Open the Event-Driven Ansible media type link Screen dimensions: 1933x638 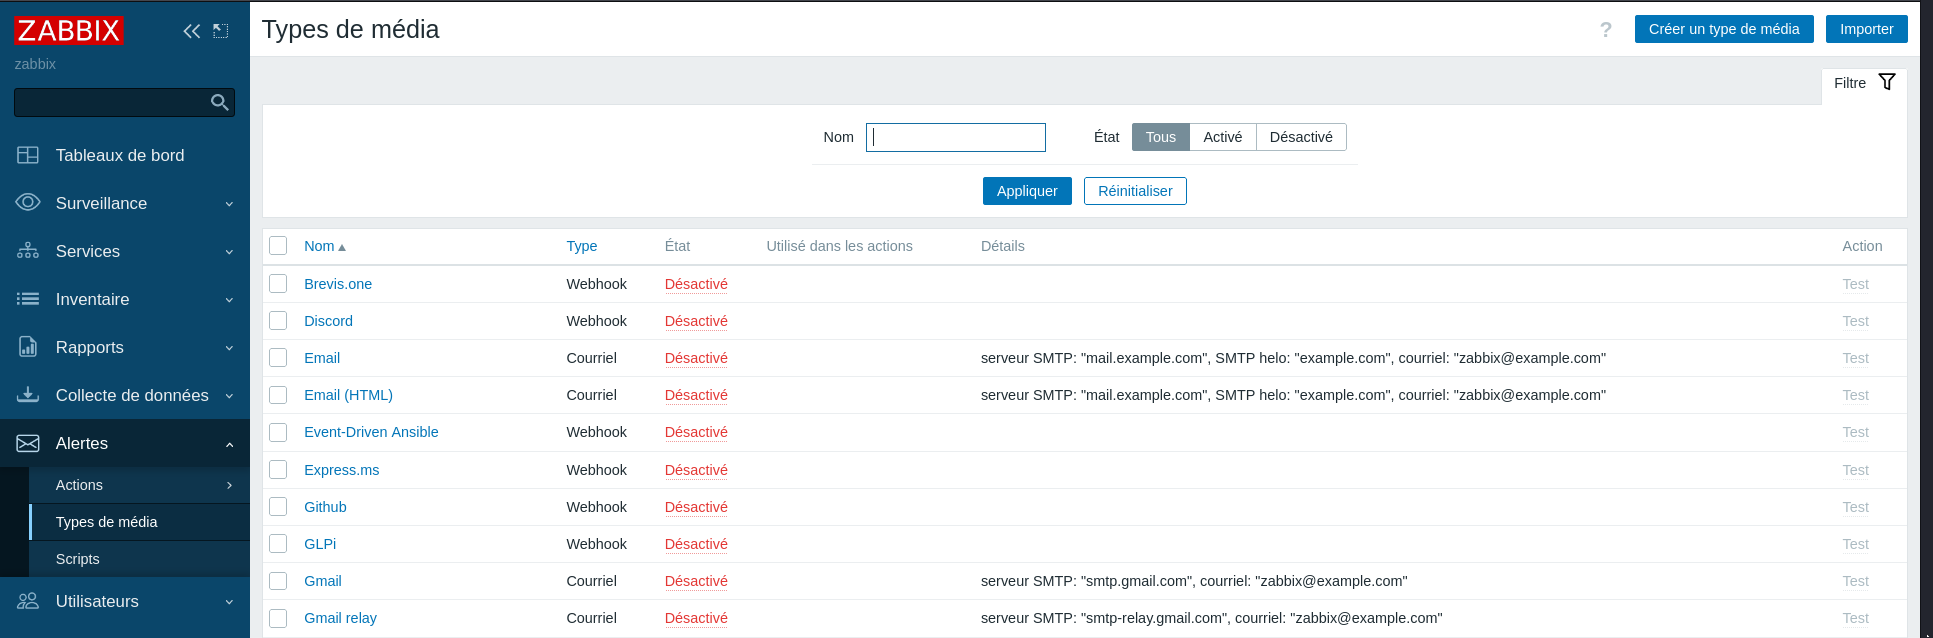tap(371, 432)
